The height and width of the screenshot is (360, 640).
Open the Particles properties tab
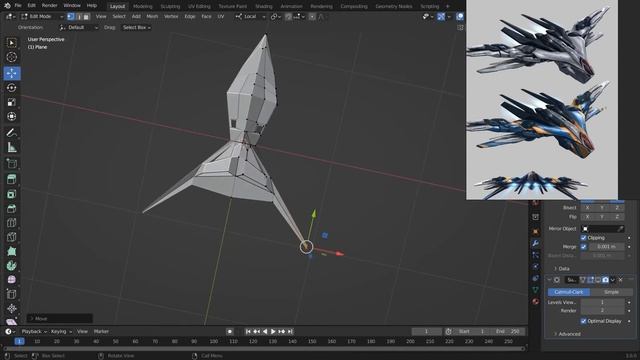536,255
